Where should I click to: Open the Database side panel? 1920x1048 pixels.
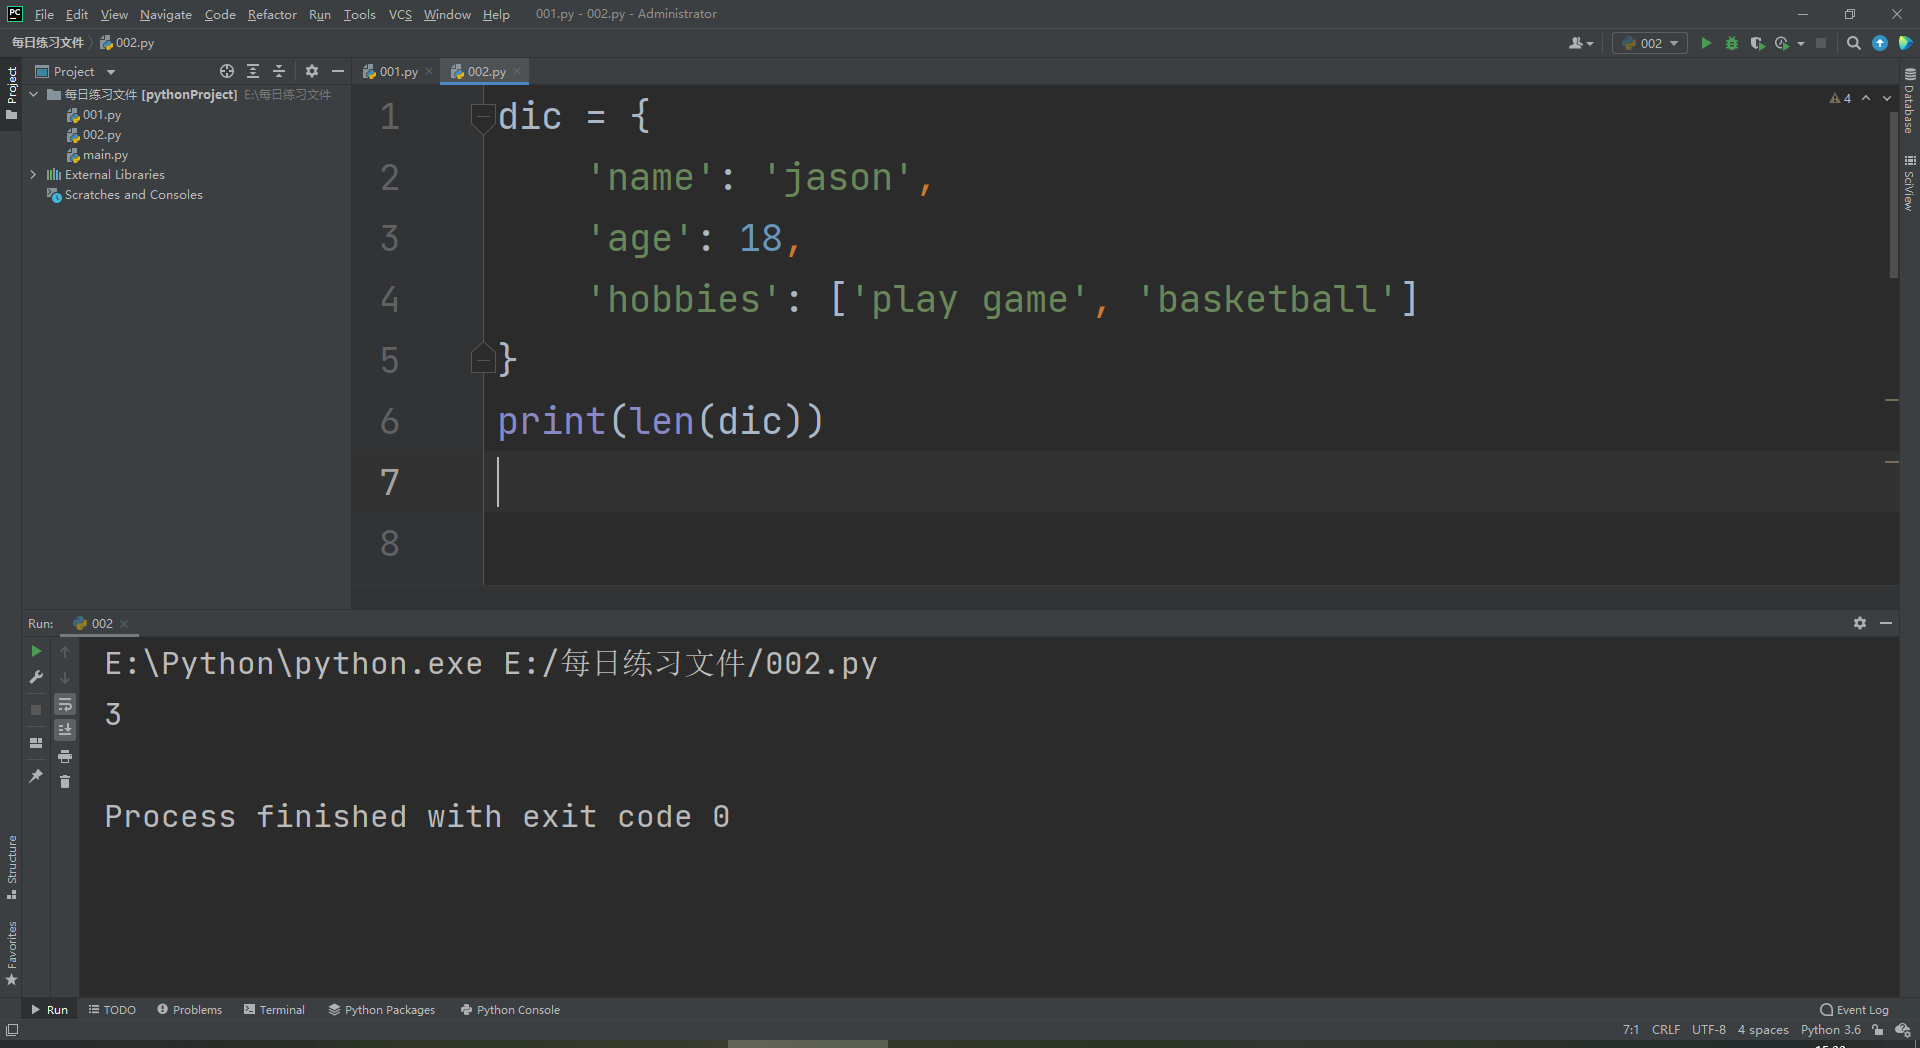1909,100
